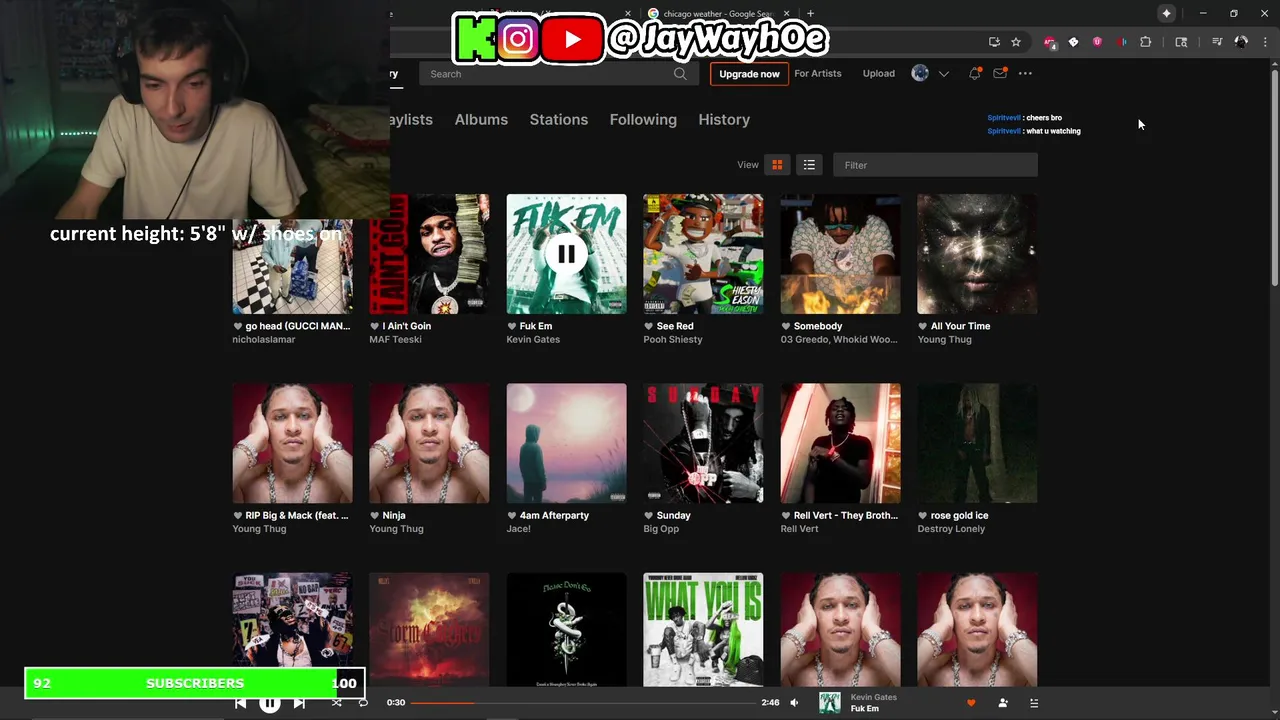The height and width of the screenshot is (720, 1280).
Task: Open artist Pooh Shiesty link
Action: coord(673,339)
